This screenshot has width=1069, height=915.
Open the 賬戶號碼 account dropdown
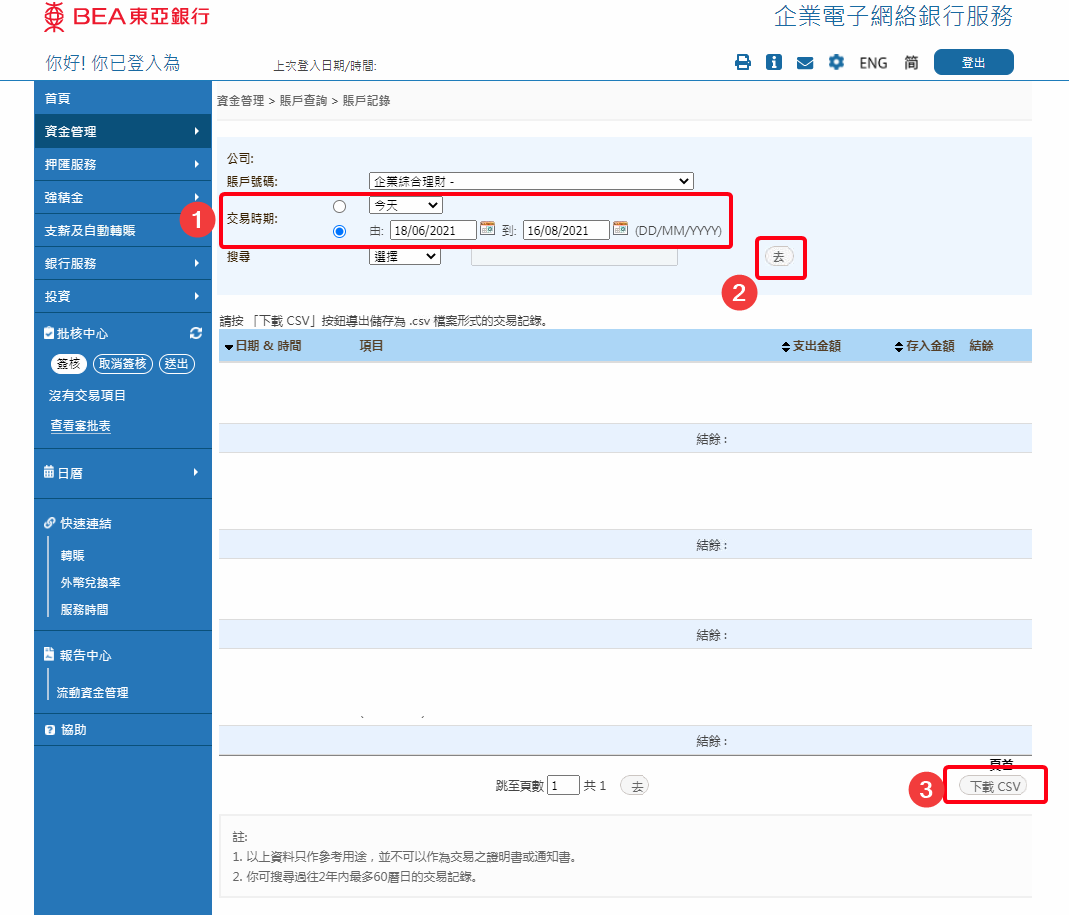(x=530, y=181)
